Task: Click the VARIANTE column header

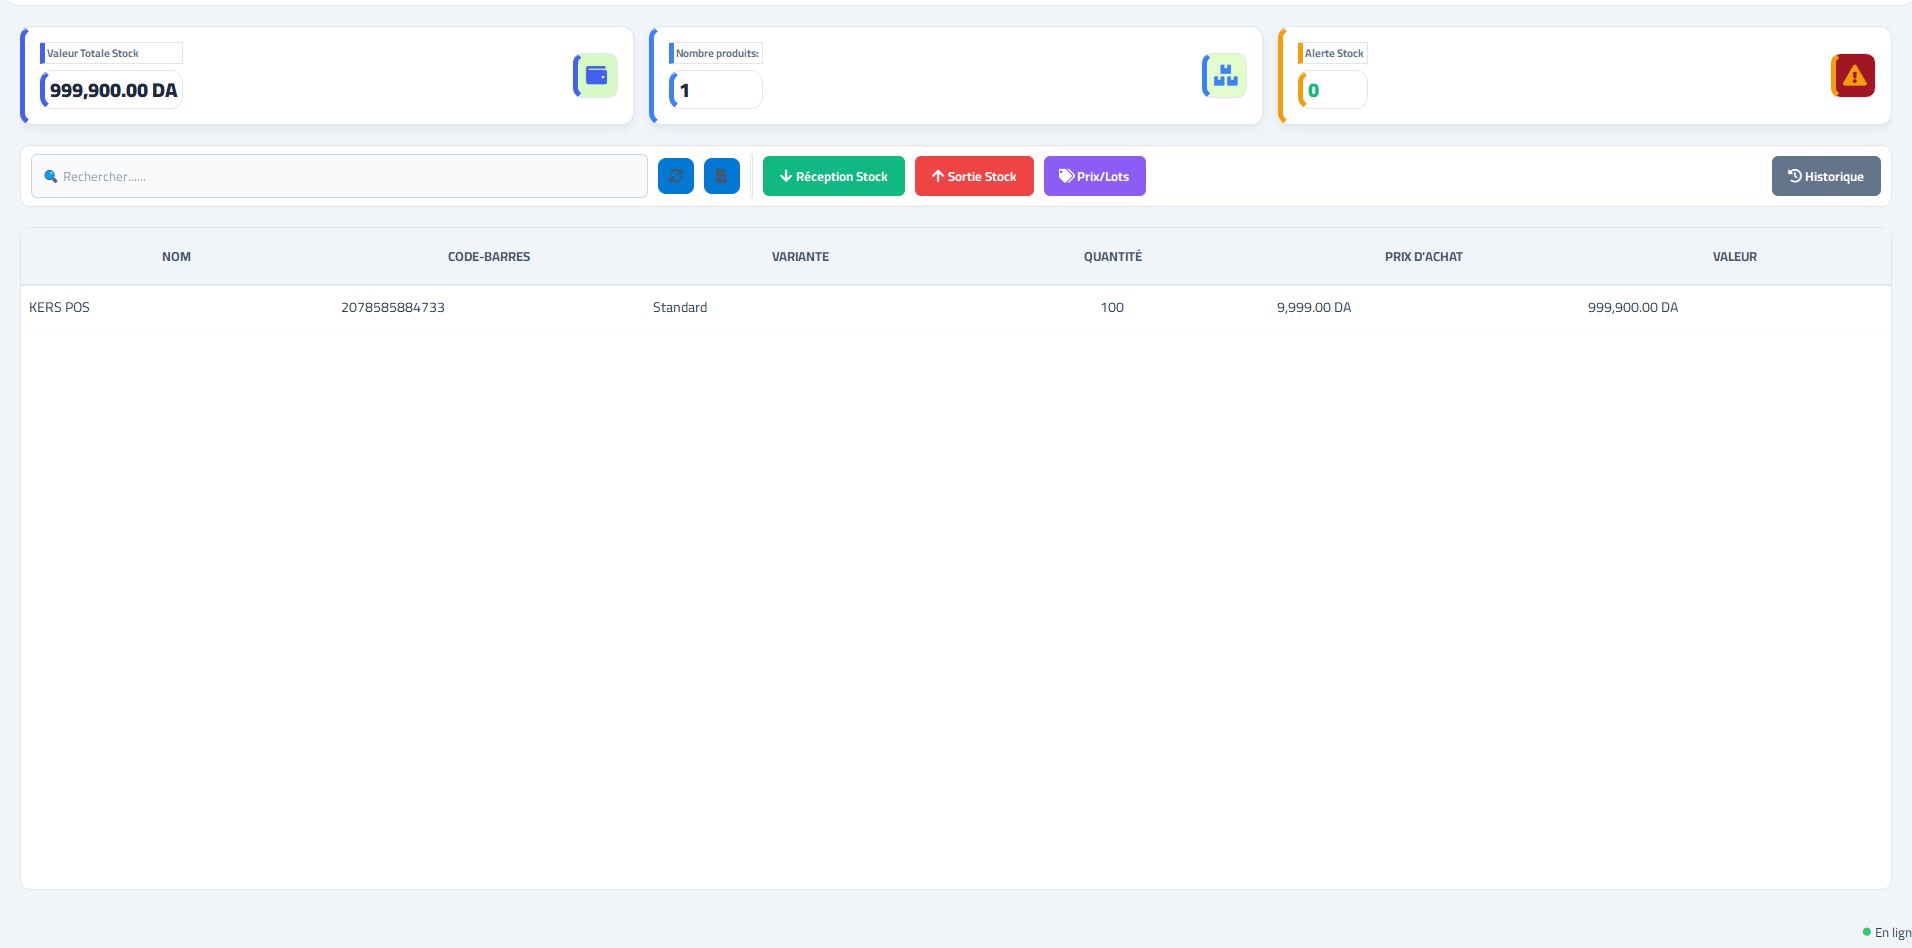Action: [x=800, y=257]
